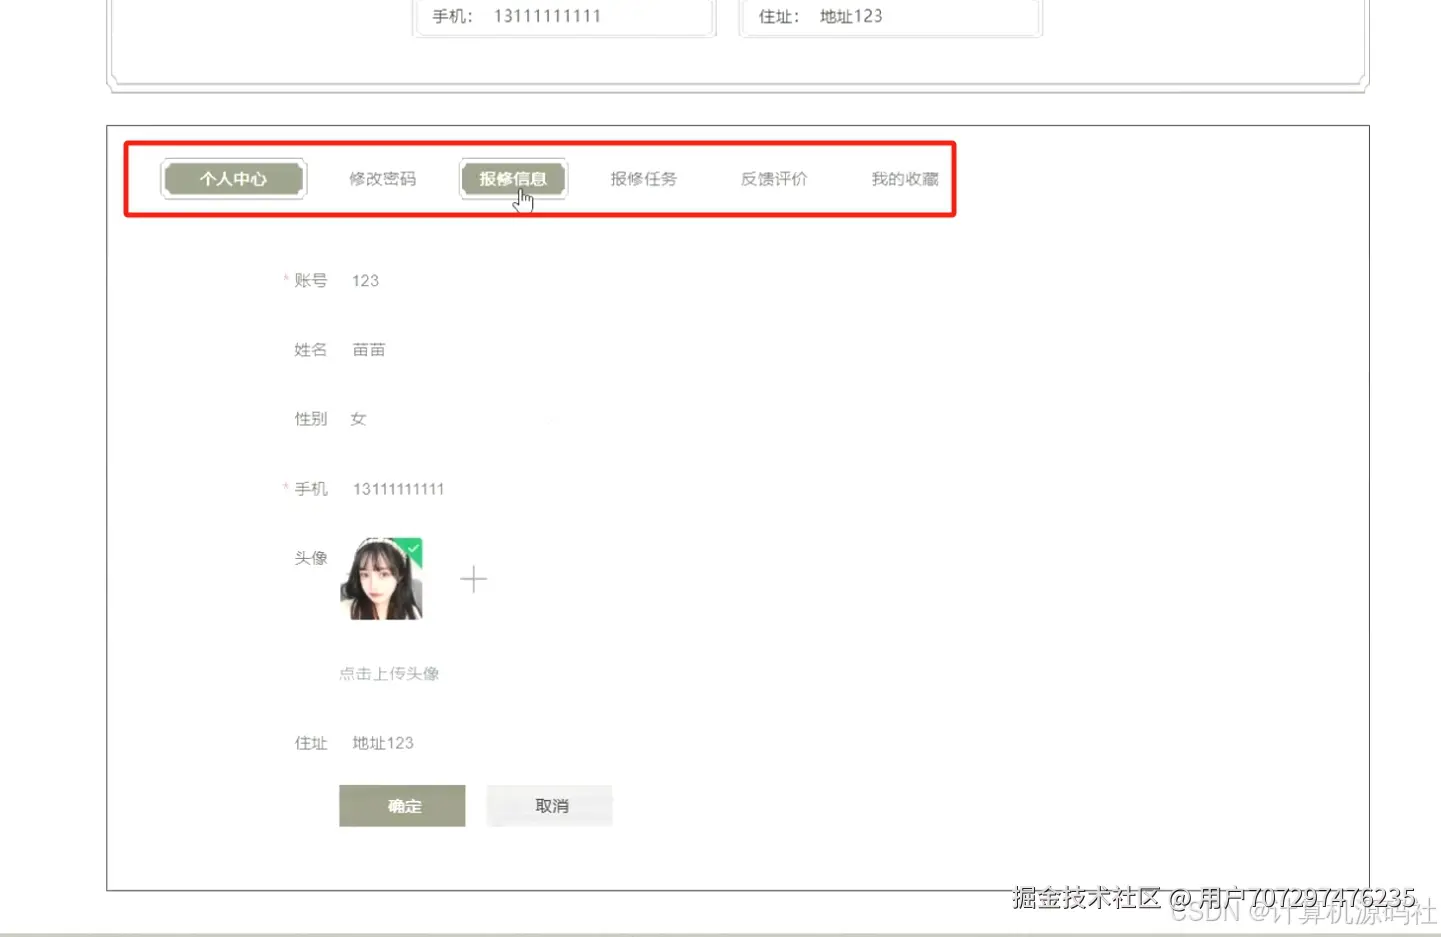Click the 手机 display box at the top
Viewport: 1441px width, 937px height.
pos(564,16)
